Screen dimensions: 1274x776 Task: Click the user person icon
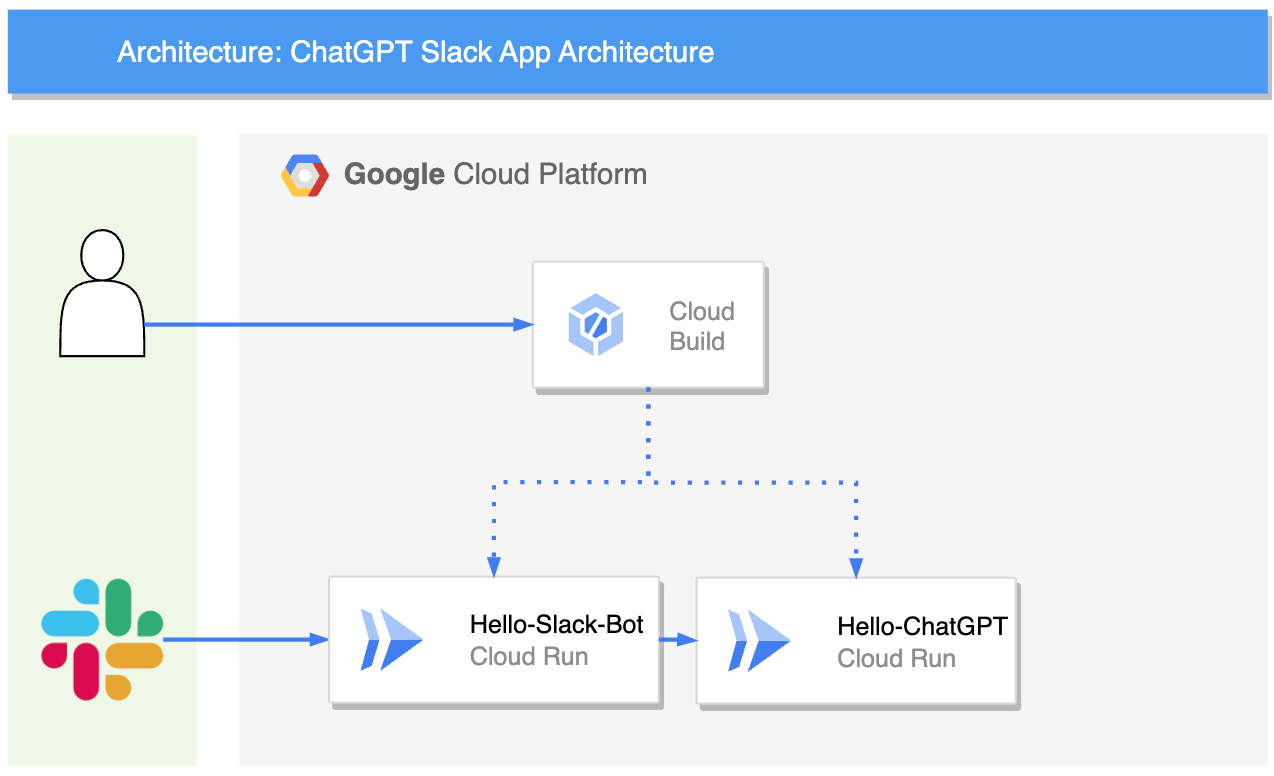[102, 292]
